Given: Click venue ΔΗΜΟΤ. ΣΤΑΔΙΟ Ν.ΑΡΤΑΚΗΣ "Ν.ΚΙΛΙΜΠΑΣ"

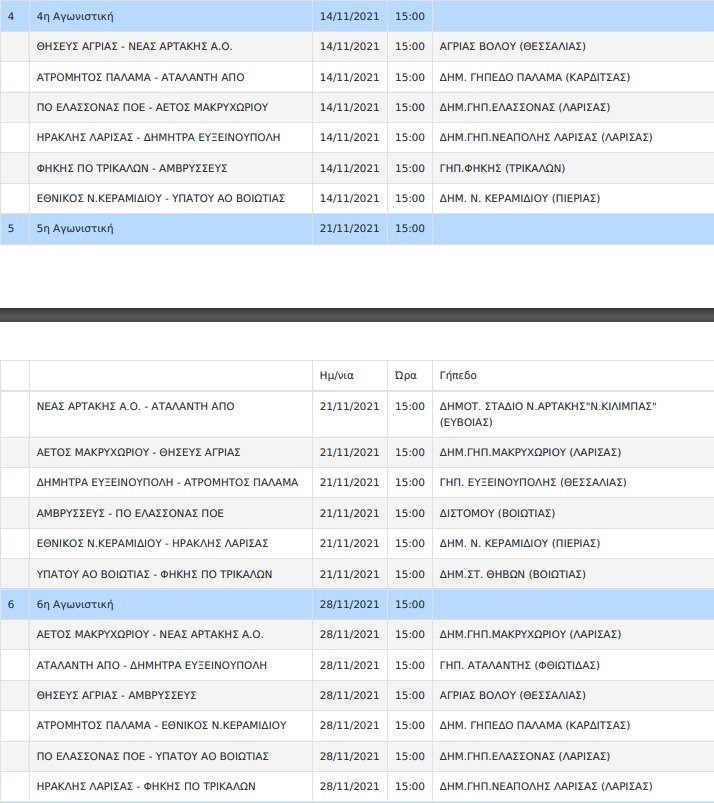Looking at the screenshot, I should [548, 414].
